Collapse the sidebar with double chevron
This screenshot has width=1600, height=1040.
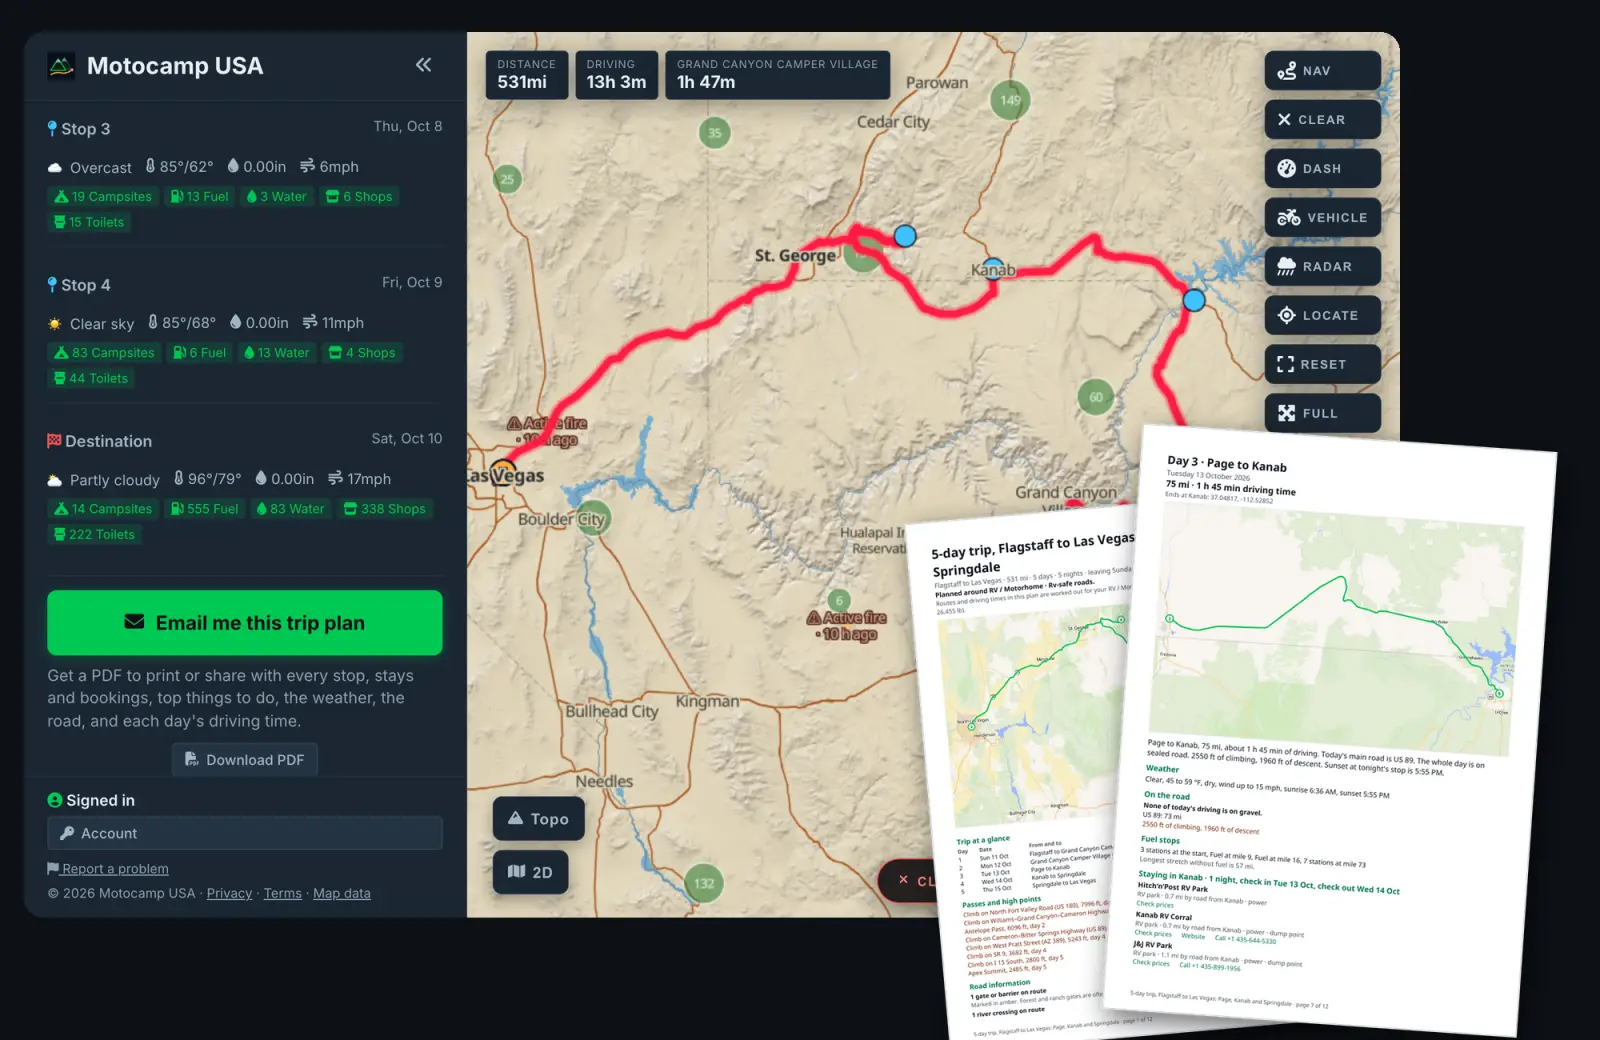pyautogui.click(x=423, y=65)
